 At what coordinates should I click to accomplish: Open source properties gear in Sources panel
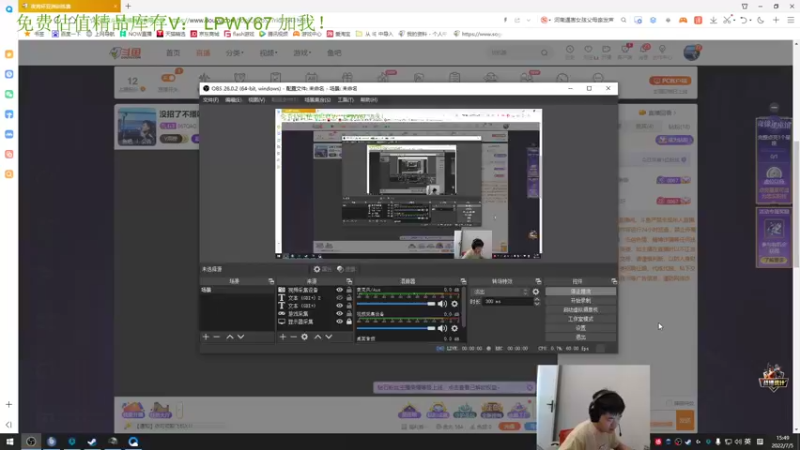point(305,337)
